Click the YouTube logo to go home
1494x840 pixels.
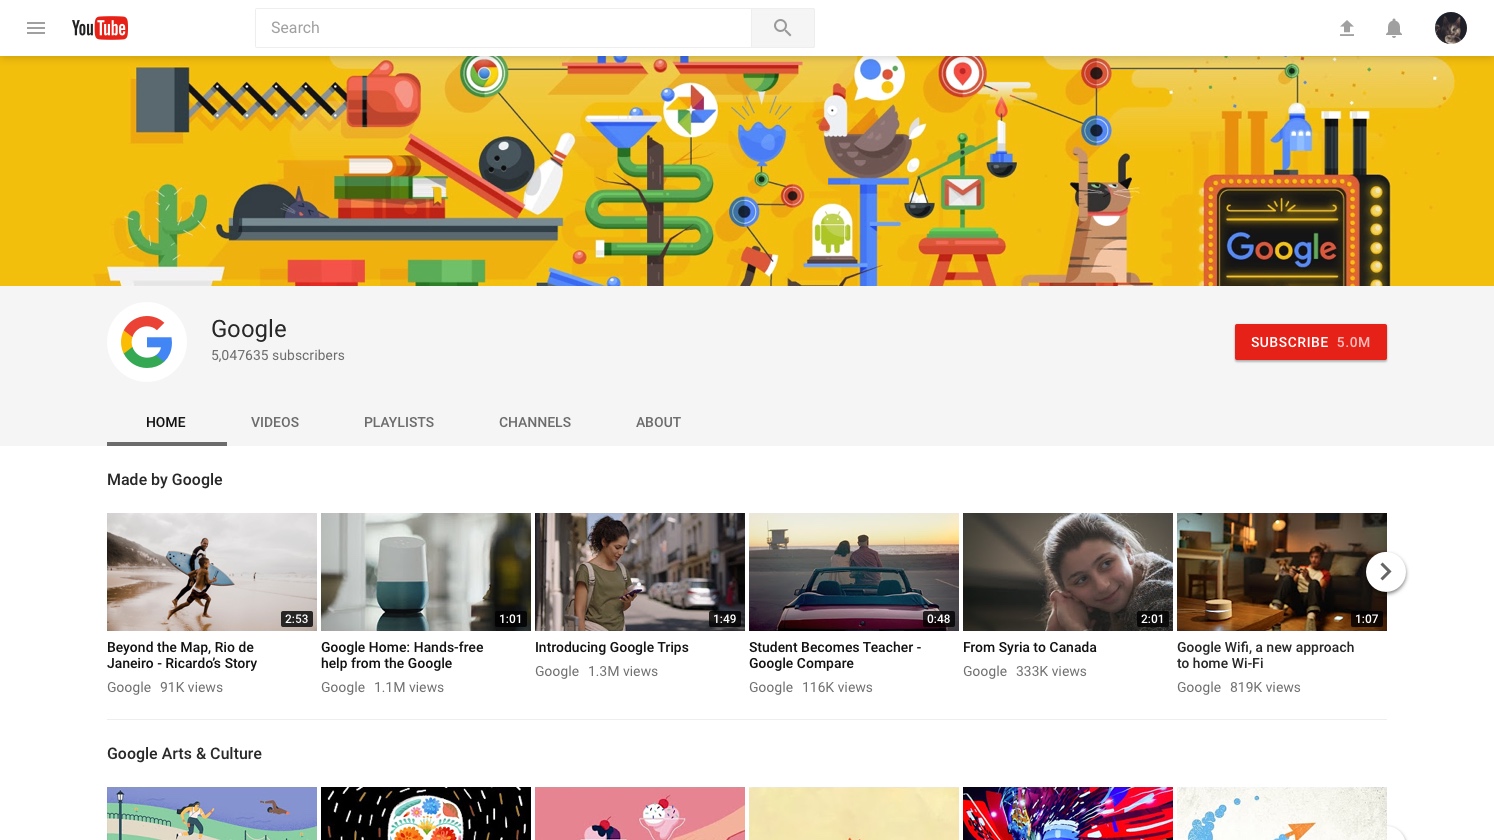[x=99, y=28]
